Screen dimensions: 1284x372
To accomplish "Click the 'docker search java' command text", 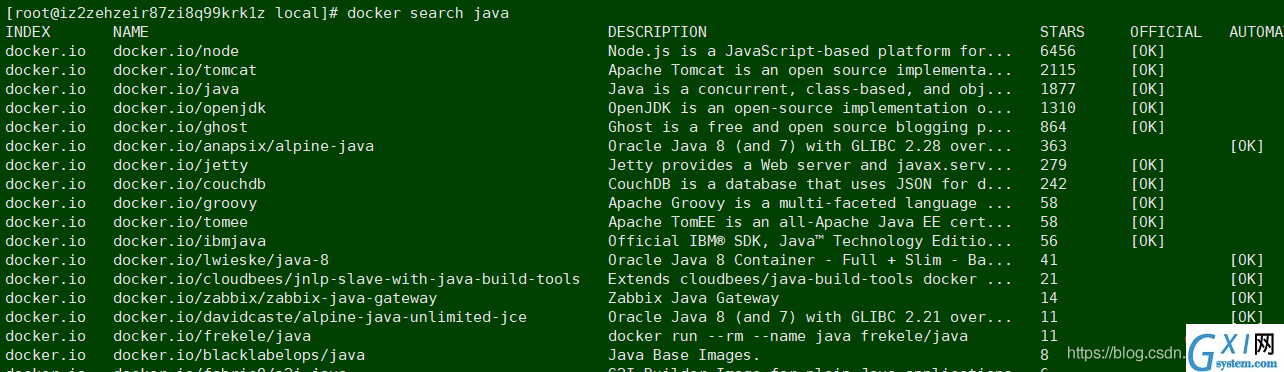I will click(428, 13).
